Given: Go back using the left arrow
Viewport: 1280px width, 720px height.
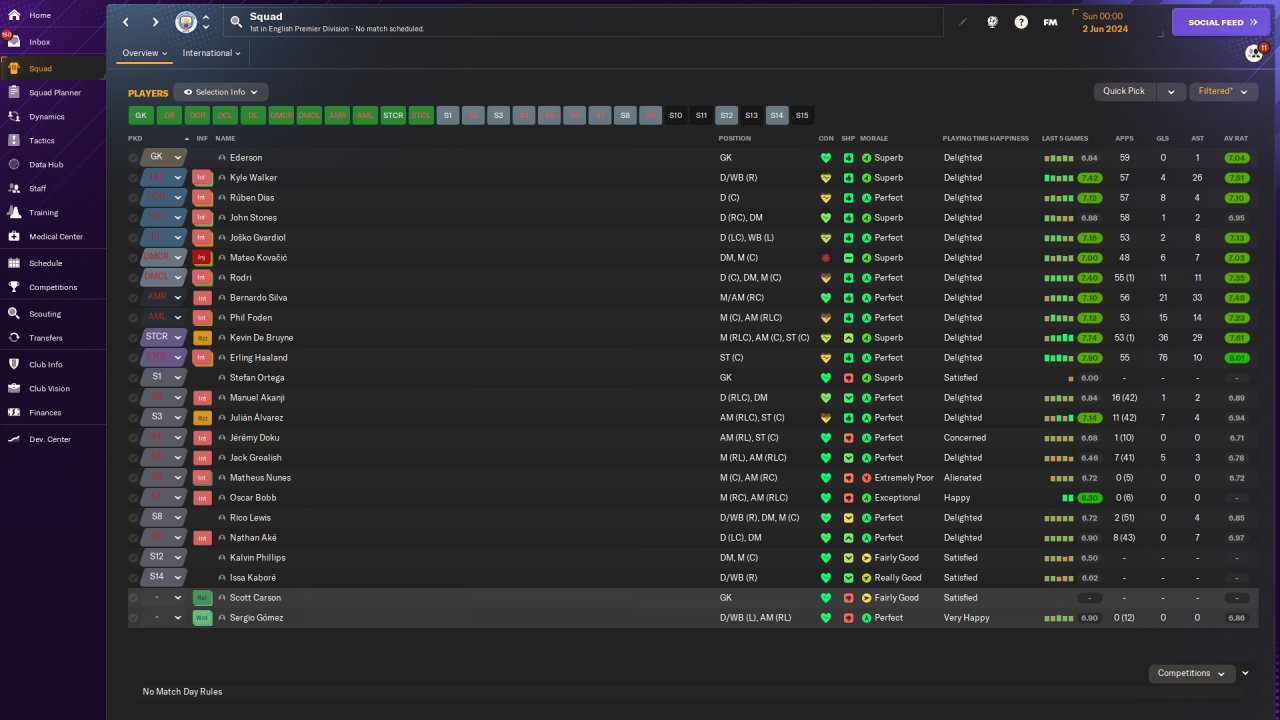Looking at the screenshot, I should 126,22.
